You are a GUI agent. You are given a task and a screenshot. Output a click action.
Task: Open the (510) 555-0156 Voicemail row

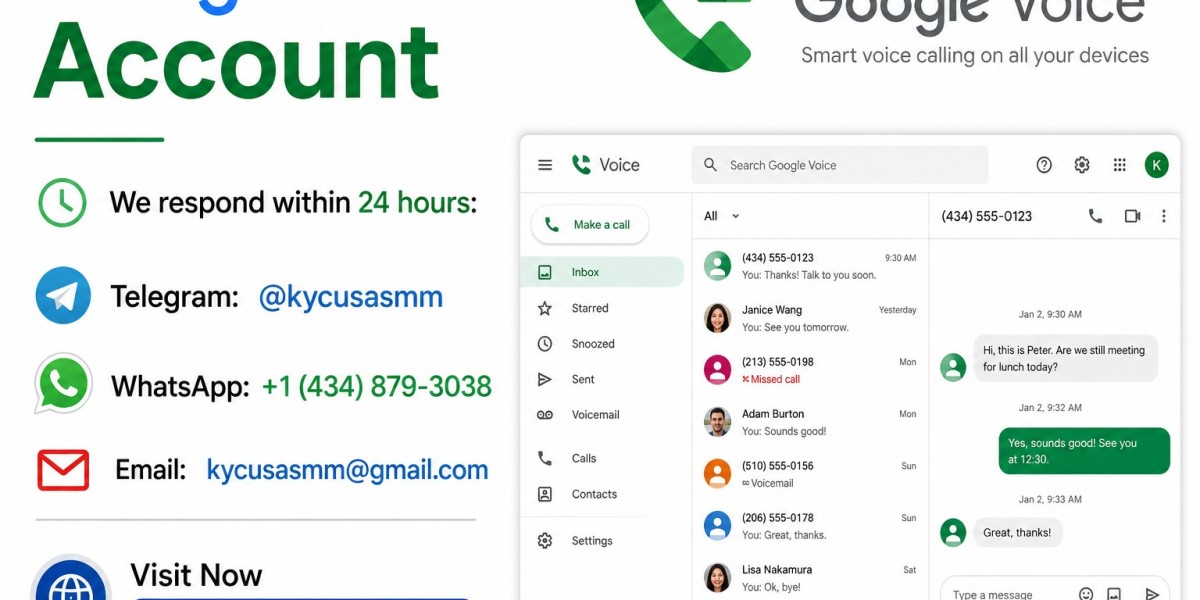810,474
